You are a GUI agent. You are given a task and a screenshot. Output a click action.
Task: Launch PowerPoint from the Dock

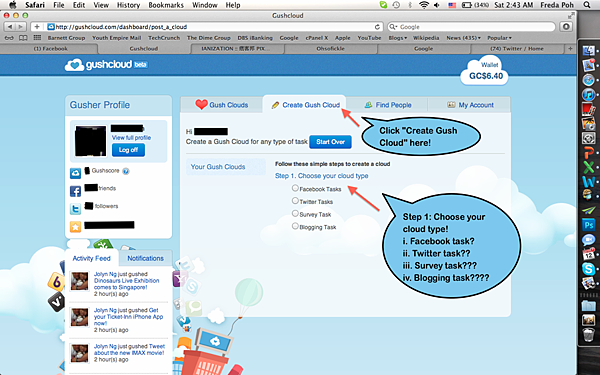tap(588, 152)
